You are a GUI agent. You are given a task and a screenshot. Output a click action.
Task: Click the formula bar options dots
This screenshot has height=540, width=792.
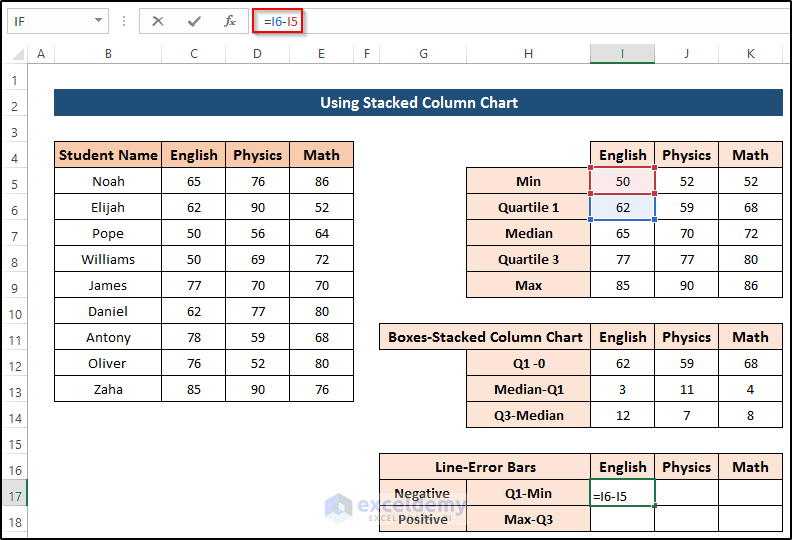[124, 21]
